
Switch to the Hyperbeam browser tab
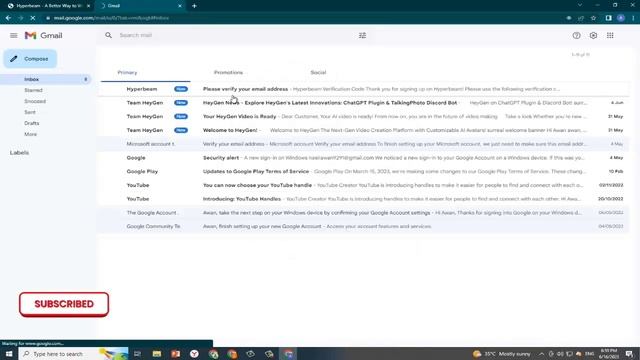48,6
